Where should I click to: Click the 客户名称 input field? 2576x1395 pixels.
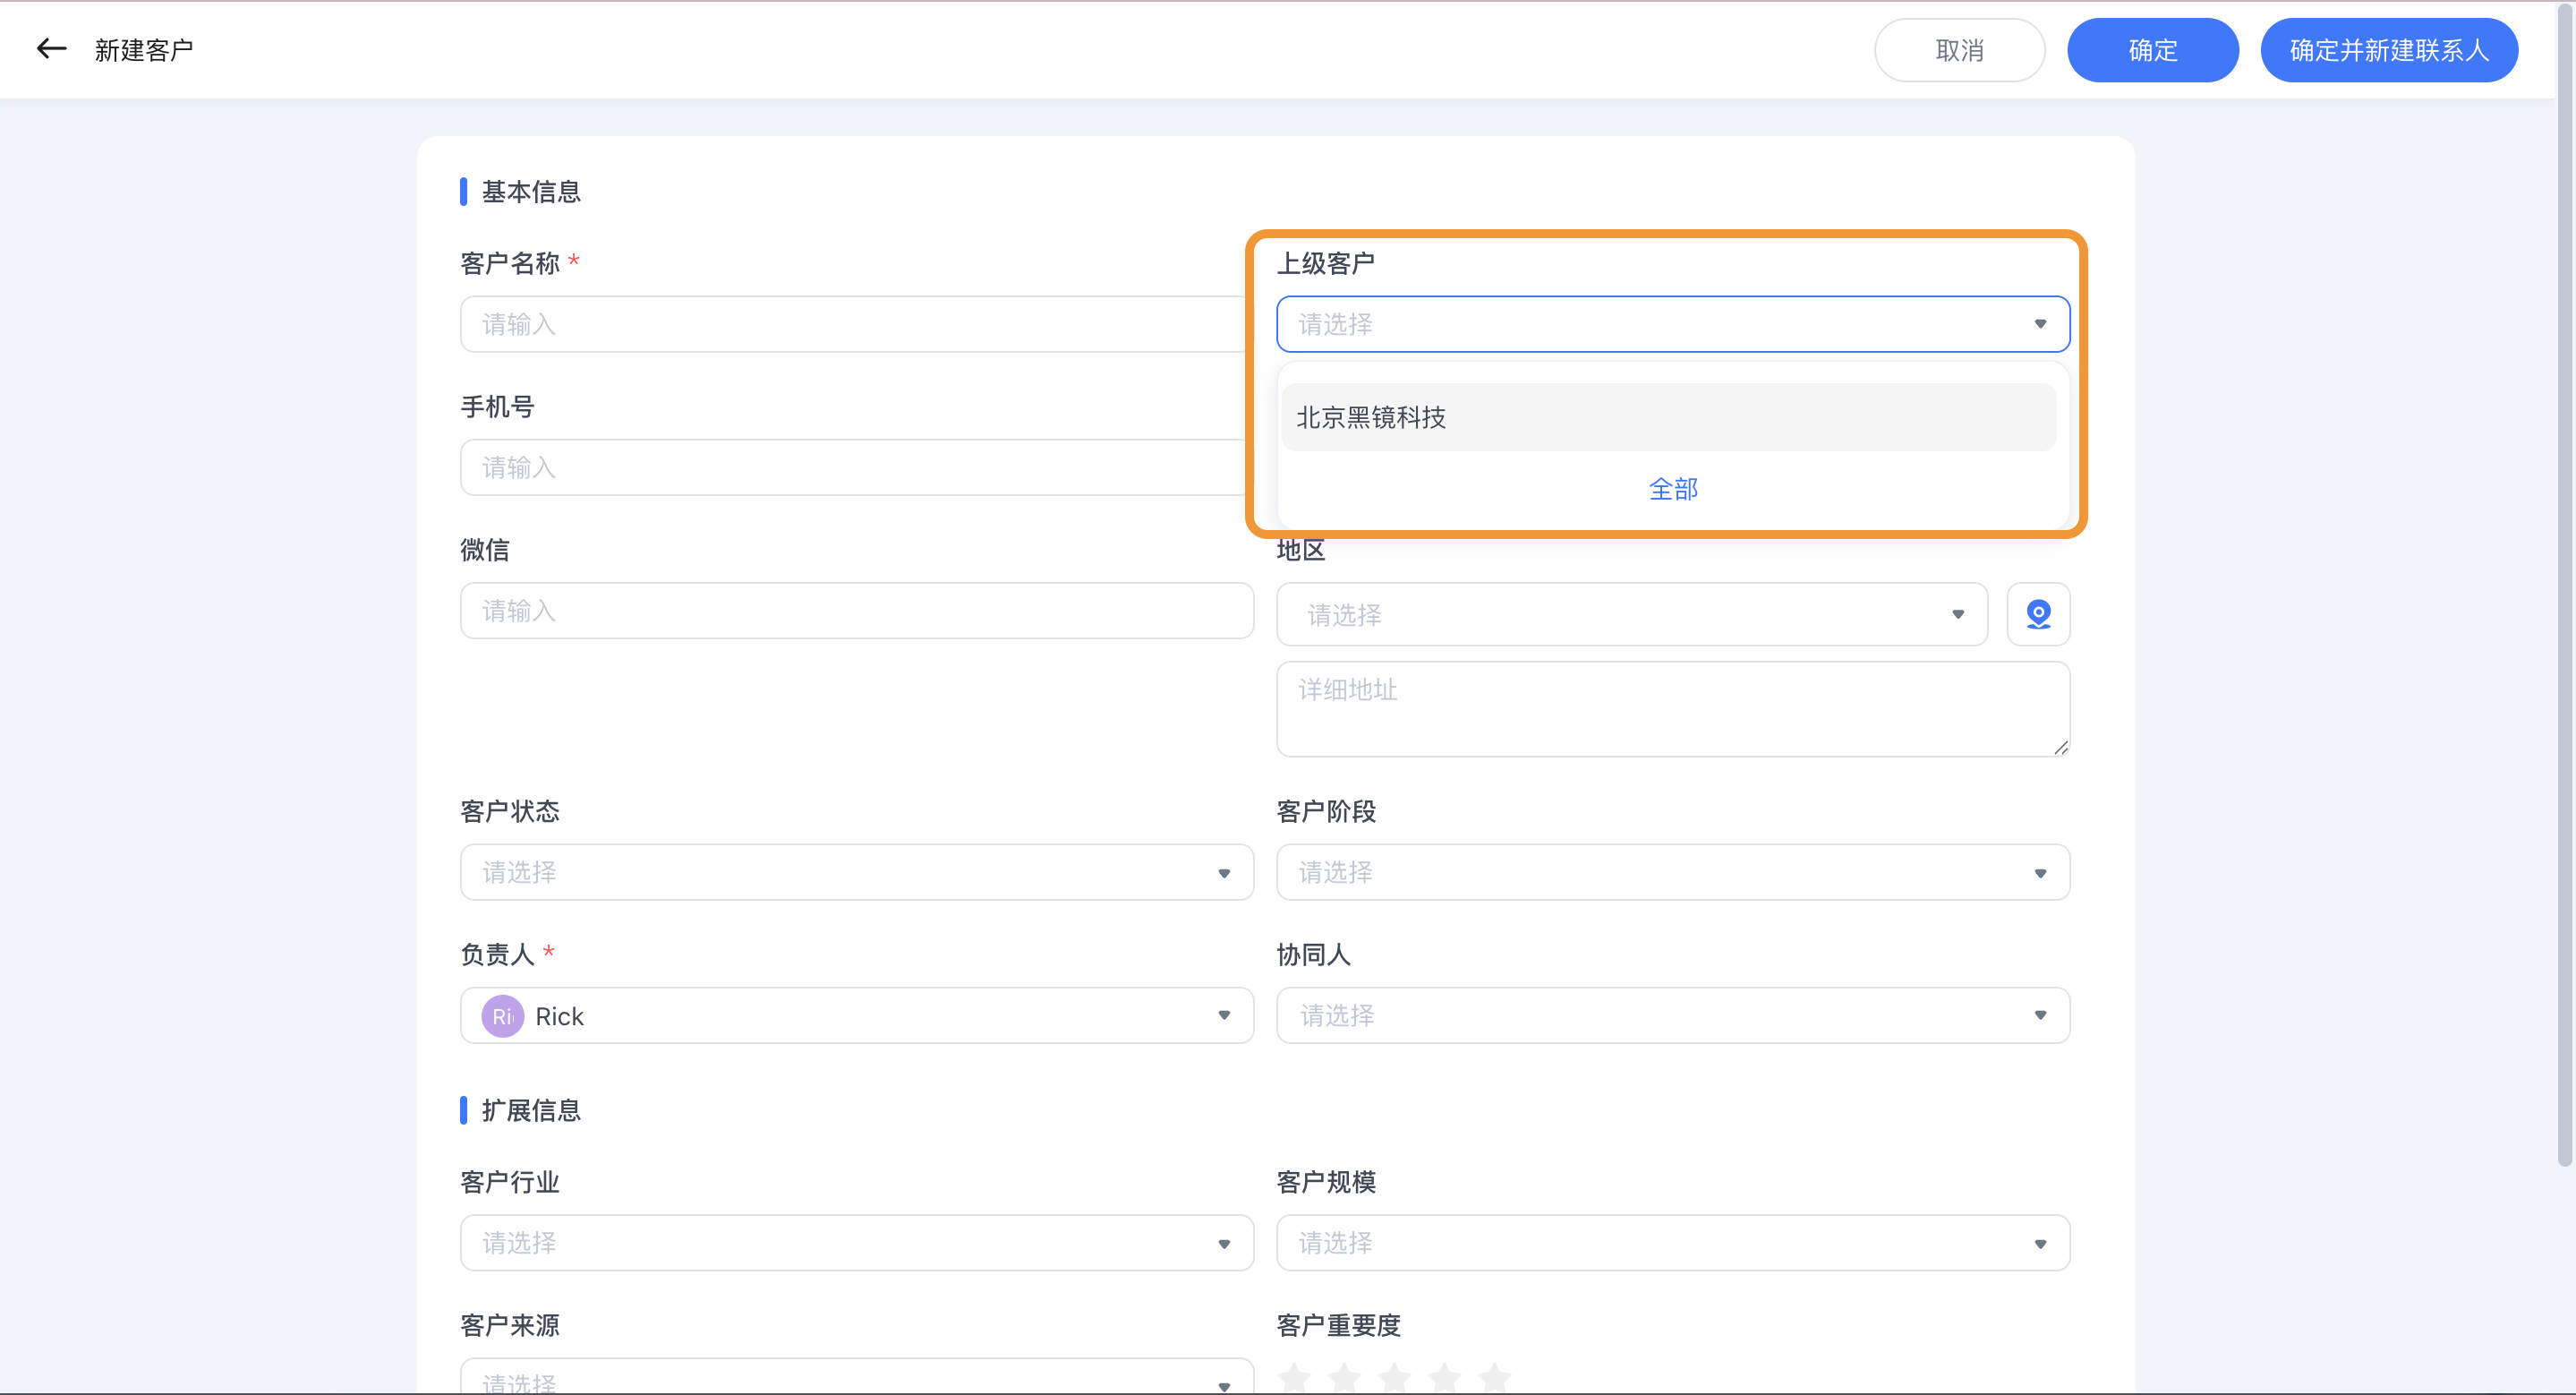click(856, 323)
